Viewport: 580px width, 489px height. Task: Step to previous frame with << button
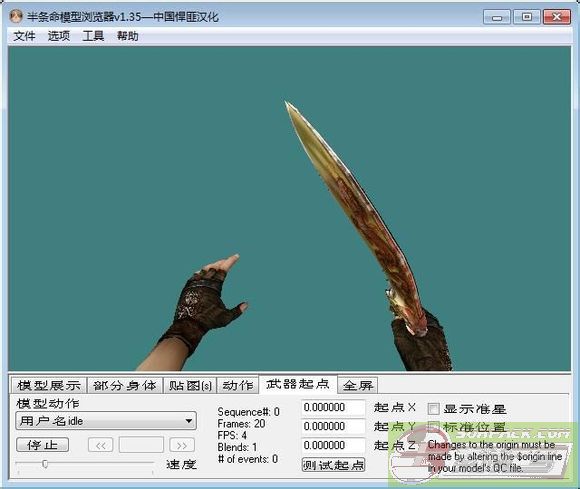point(101,445)
